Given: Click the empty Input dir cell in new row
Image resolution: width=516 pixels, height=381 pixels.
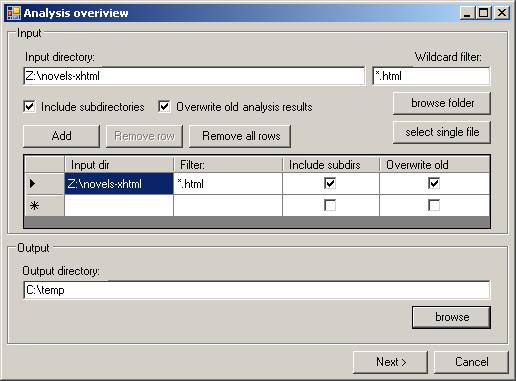Looking at the screenshot, I should point(119,205).
